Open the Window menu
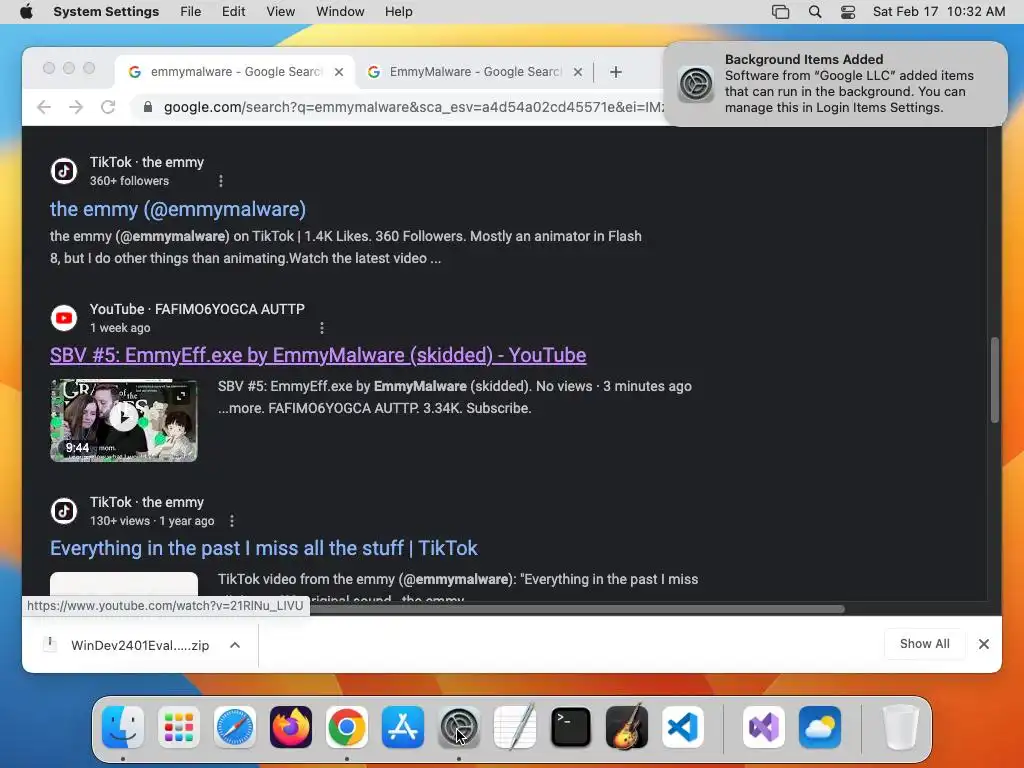The height and width of the screenshot is (768, 1024). pos(340,12)
